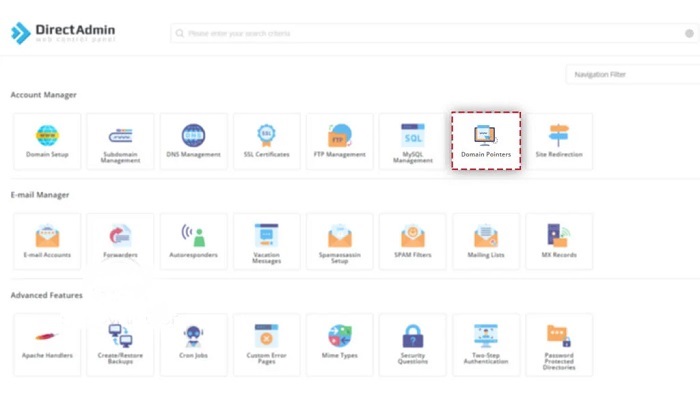Open Two-Step Authentication
The height and width of the screenshot is (395, 700).
click(x=486, y=345)
